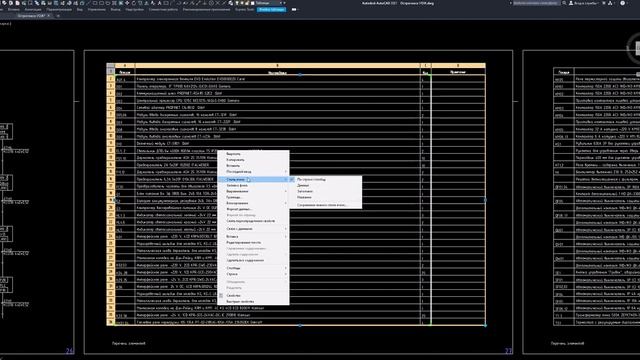Open the highlighted Стиль ячеек submenu entry
The image size is (640, 360).
click(x=253, y=179)
